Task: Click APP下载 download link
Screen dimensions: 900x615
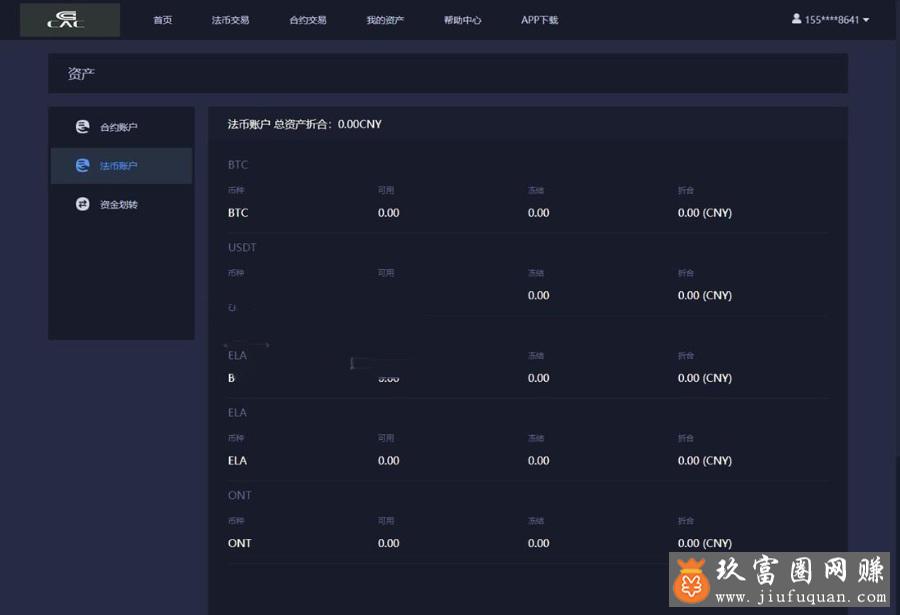Action: [540, 20]
